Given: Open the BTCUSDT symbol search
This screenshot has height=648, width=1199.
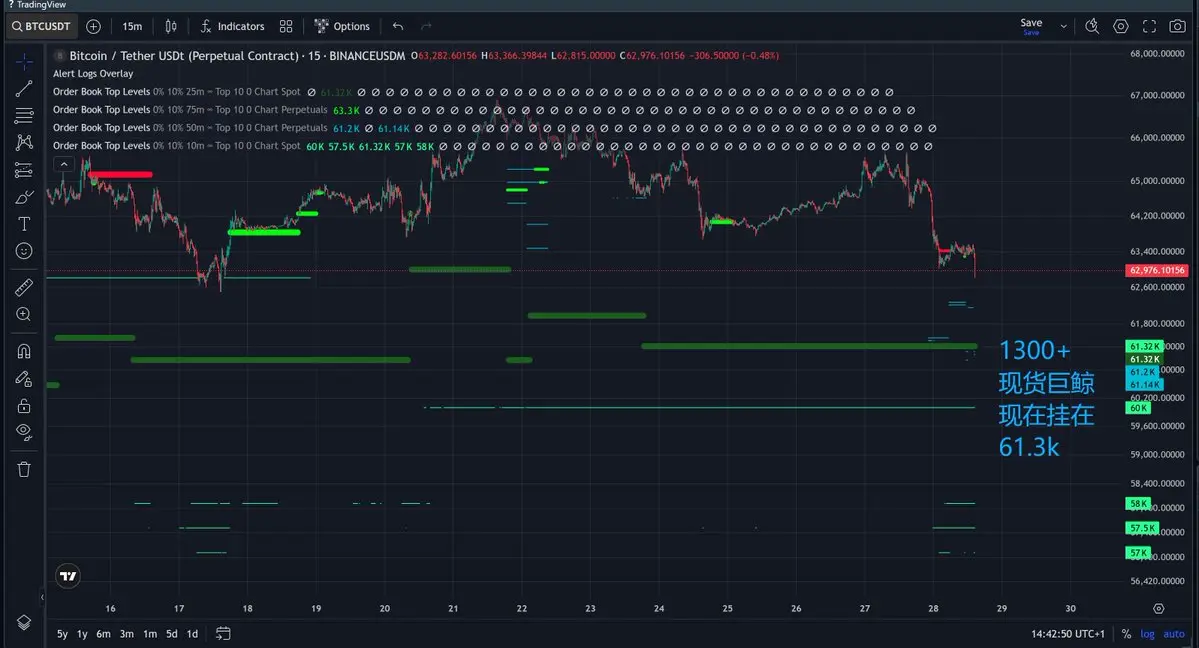Looking at the screenshot, I should pos(41,26).
